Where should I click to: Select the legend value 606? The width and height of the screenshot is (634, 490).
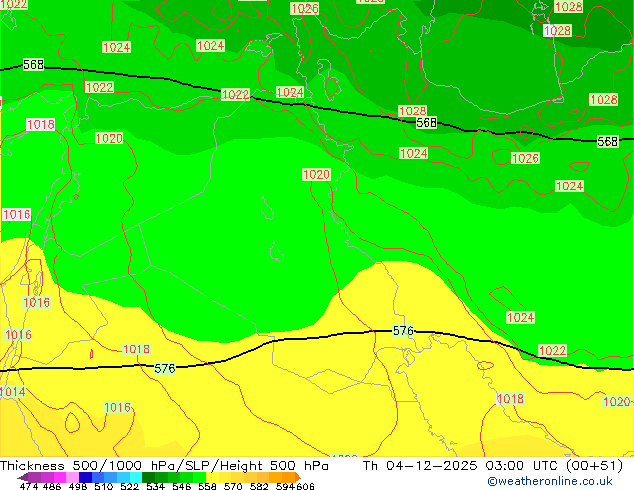(304, 486)
